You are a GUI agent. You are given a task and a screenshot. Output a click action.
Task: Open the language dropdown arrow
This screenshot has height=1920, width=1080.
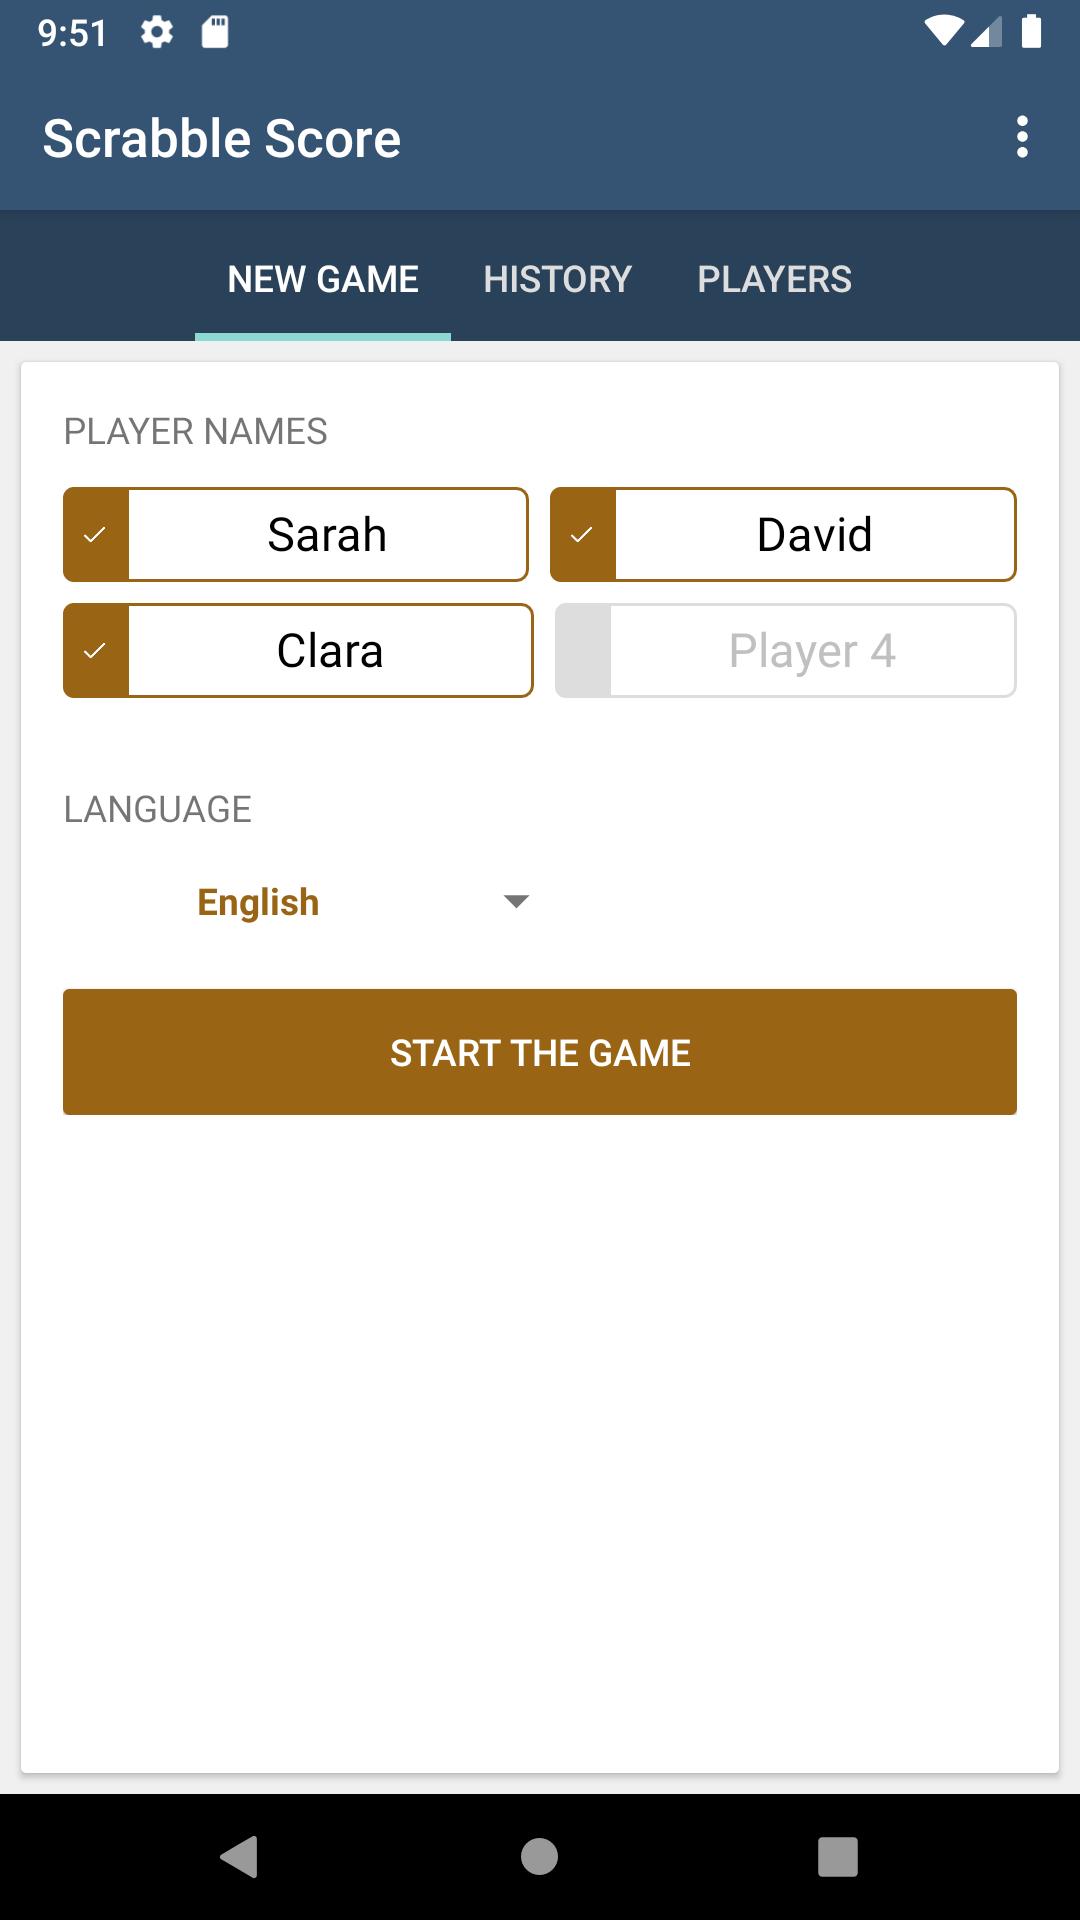coord(516,902)
